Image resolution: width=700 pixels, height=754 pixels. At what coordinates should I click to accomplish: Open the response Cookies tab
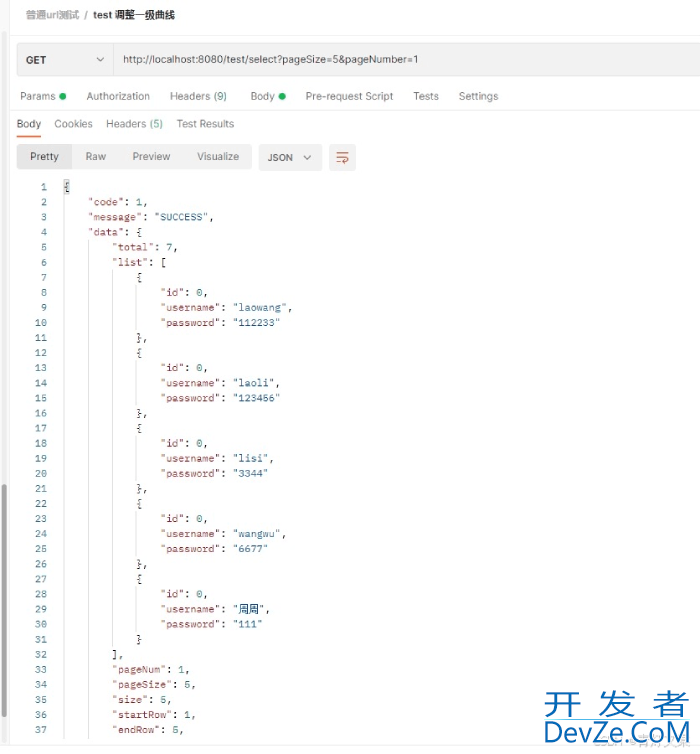pos(73,124)
